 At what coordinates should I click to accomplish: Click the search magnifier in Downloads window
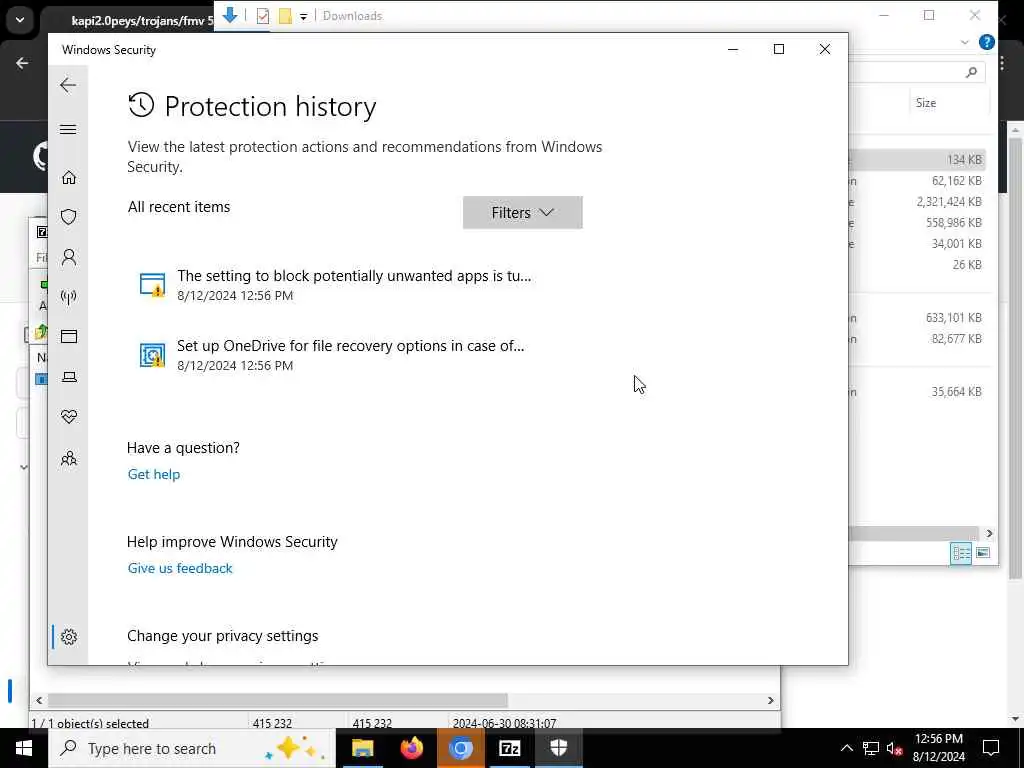coord(971,72)
